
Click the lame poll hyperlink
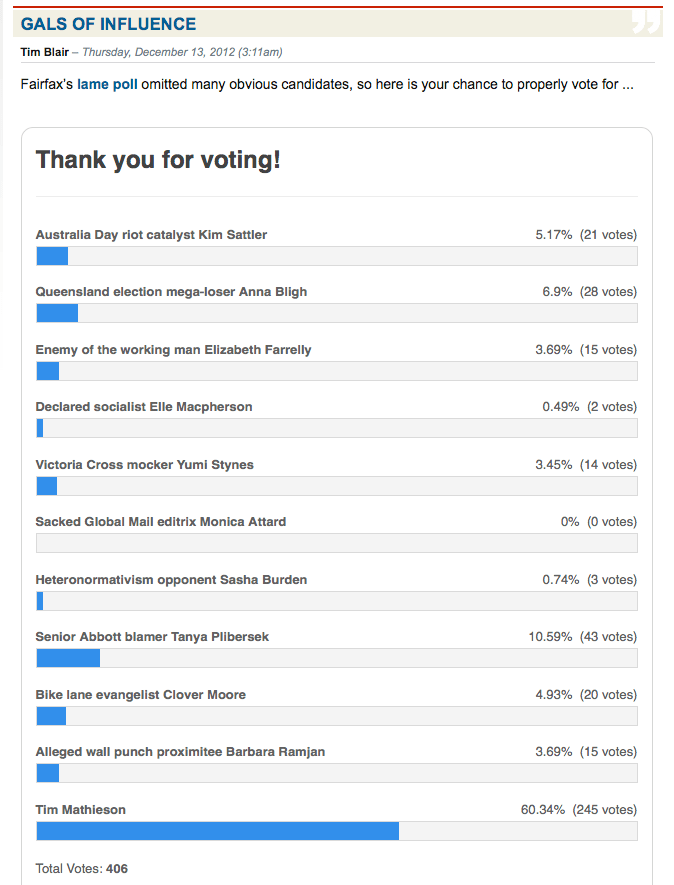pos(107,84)
